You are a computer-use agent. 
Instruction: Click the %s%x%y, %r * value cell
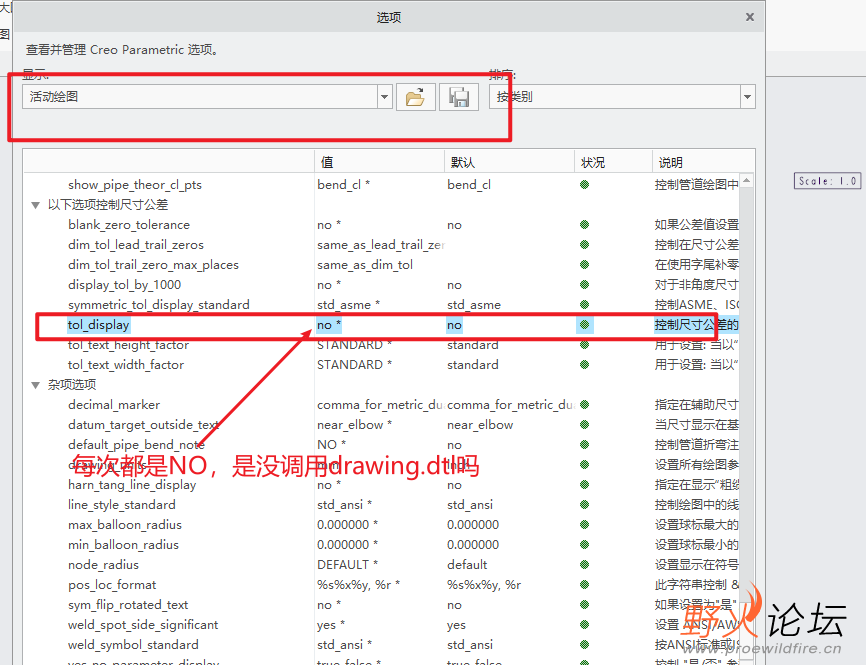(358, 584)
